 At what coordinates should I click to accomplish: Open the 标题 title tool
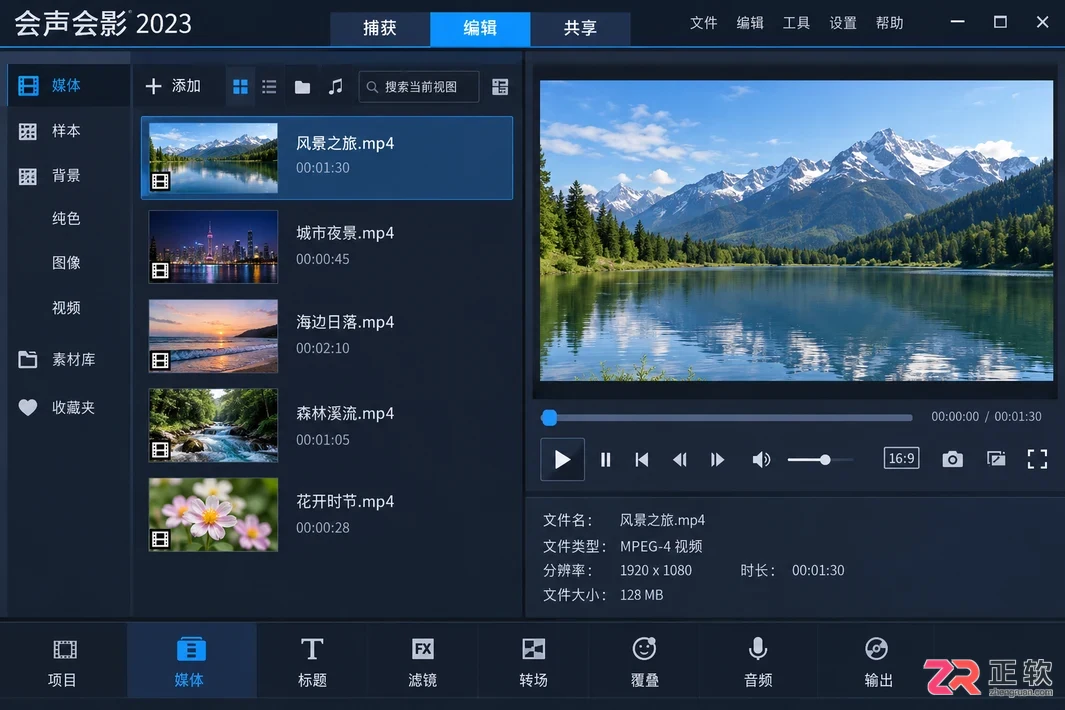point(312,661)
